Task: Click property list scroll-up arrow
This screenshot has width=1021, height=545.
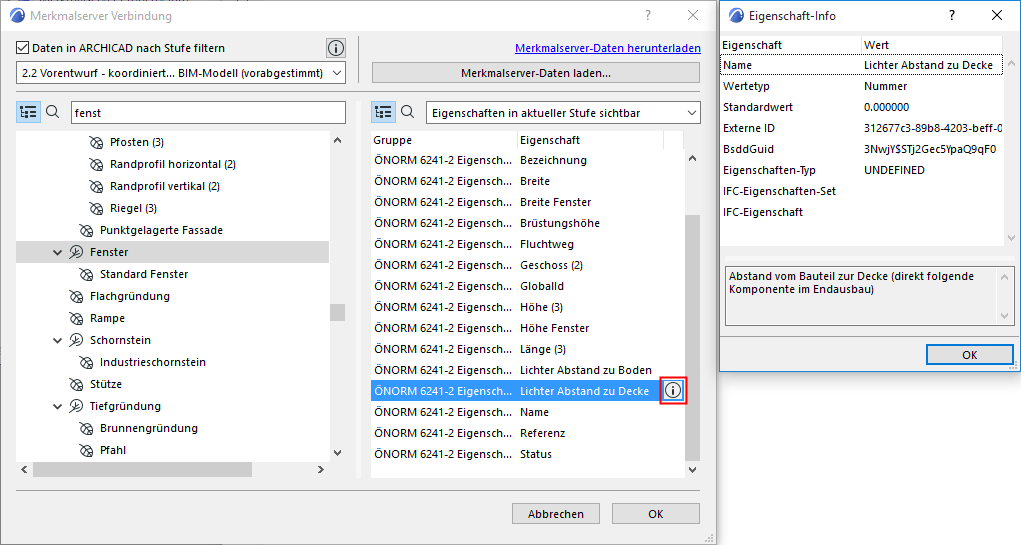Action: coord(692,158)
